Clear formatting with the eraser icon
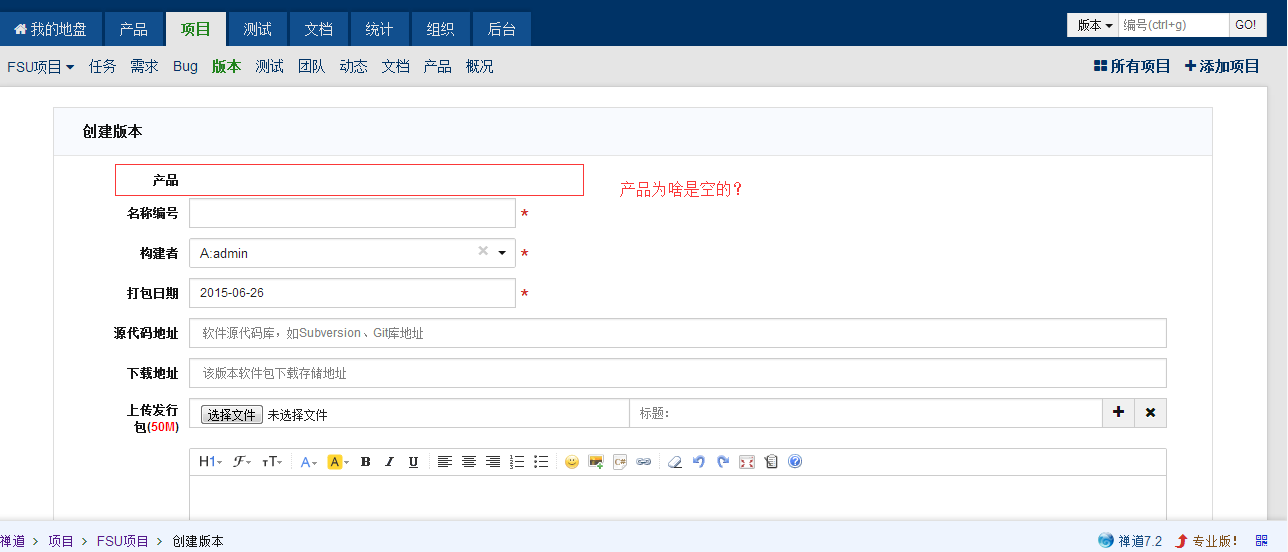 [x=675, y=462]
